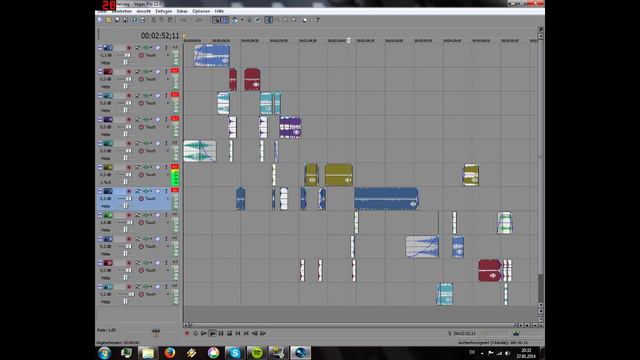The image size is (640, 360).
Task: Click the Redo arrow in the toolbar
Action: click(x=199, y=20)
